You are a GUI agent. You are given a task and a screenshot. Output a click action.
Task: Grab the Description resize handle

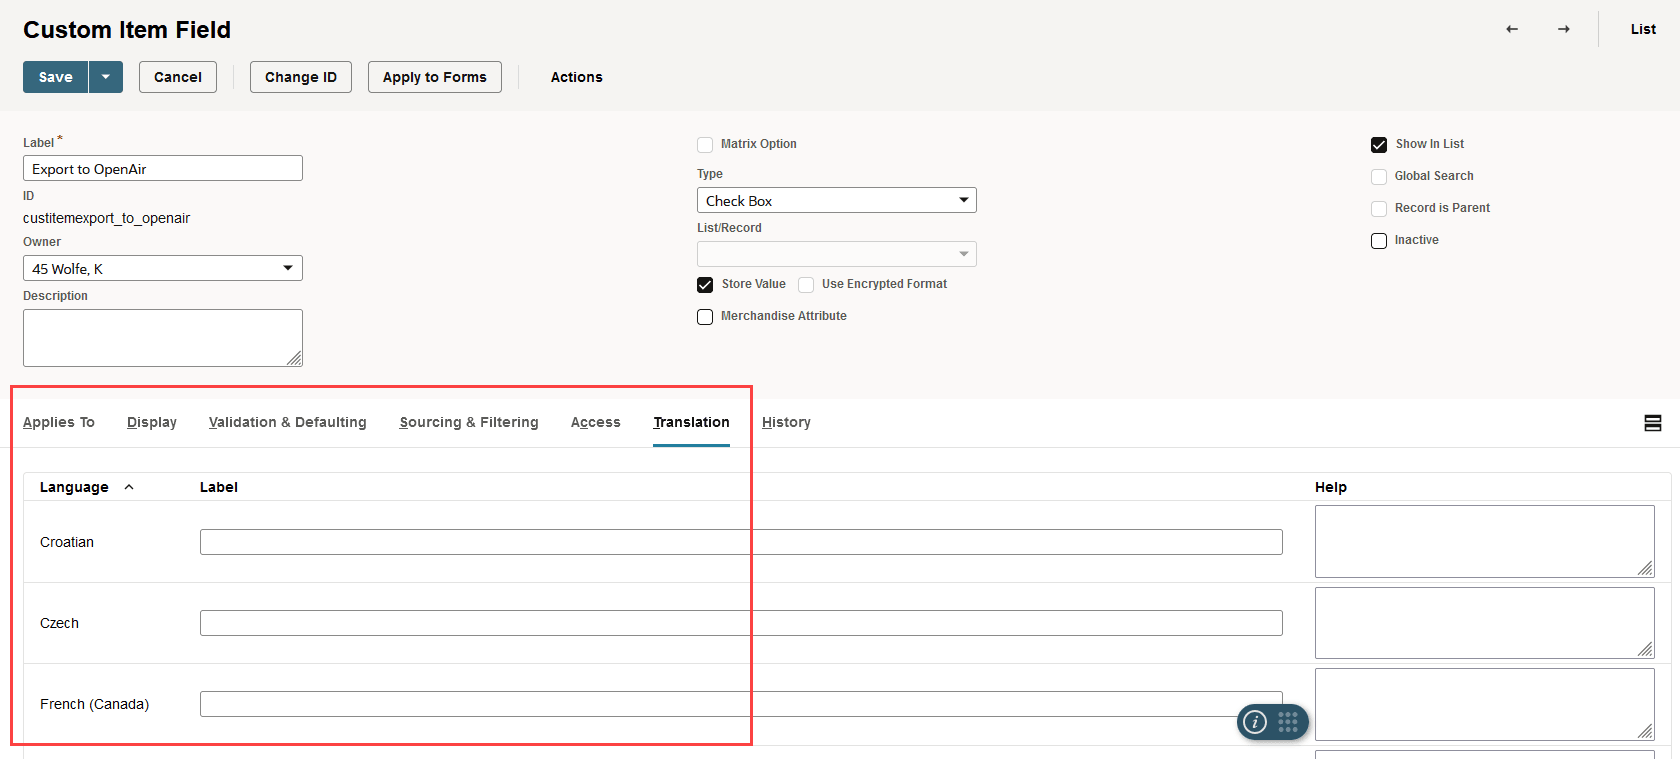pos(295,359)
